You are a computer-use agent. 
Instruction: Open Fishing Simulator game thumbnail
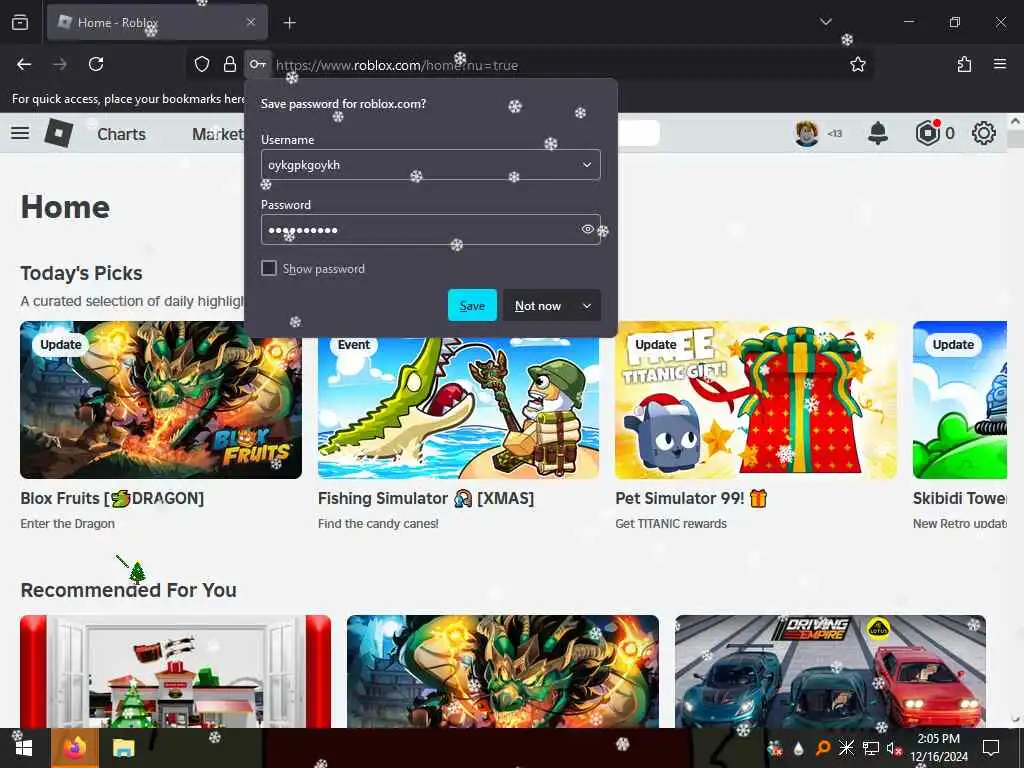coord(458,408)
